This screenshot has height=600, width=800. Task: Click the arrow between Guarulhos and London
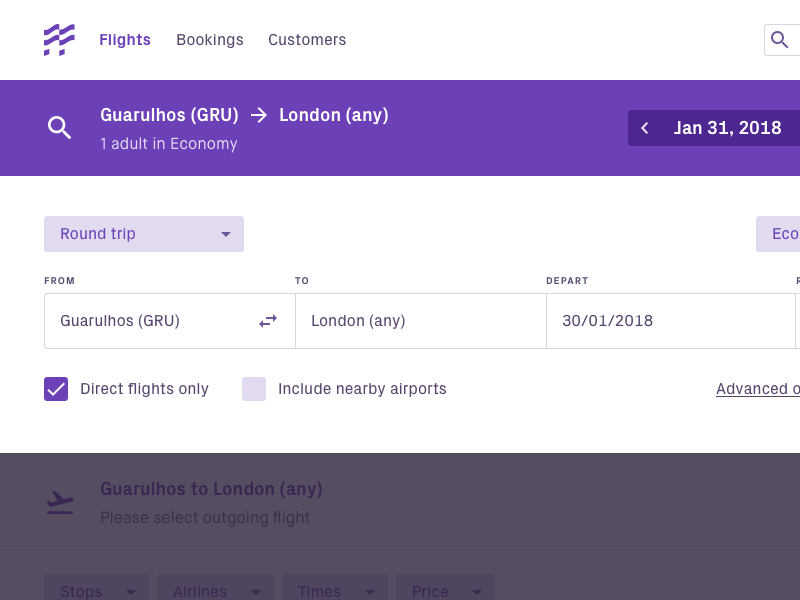tap(259, 115)
